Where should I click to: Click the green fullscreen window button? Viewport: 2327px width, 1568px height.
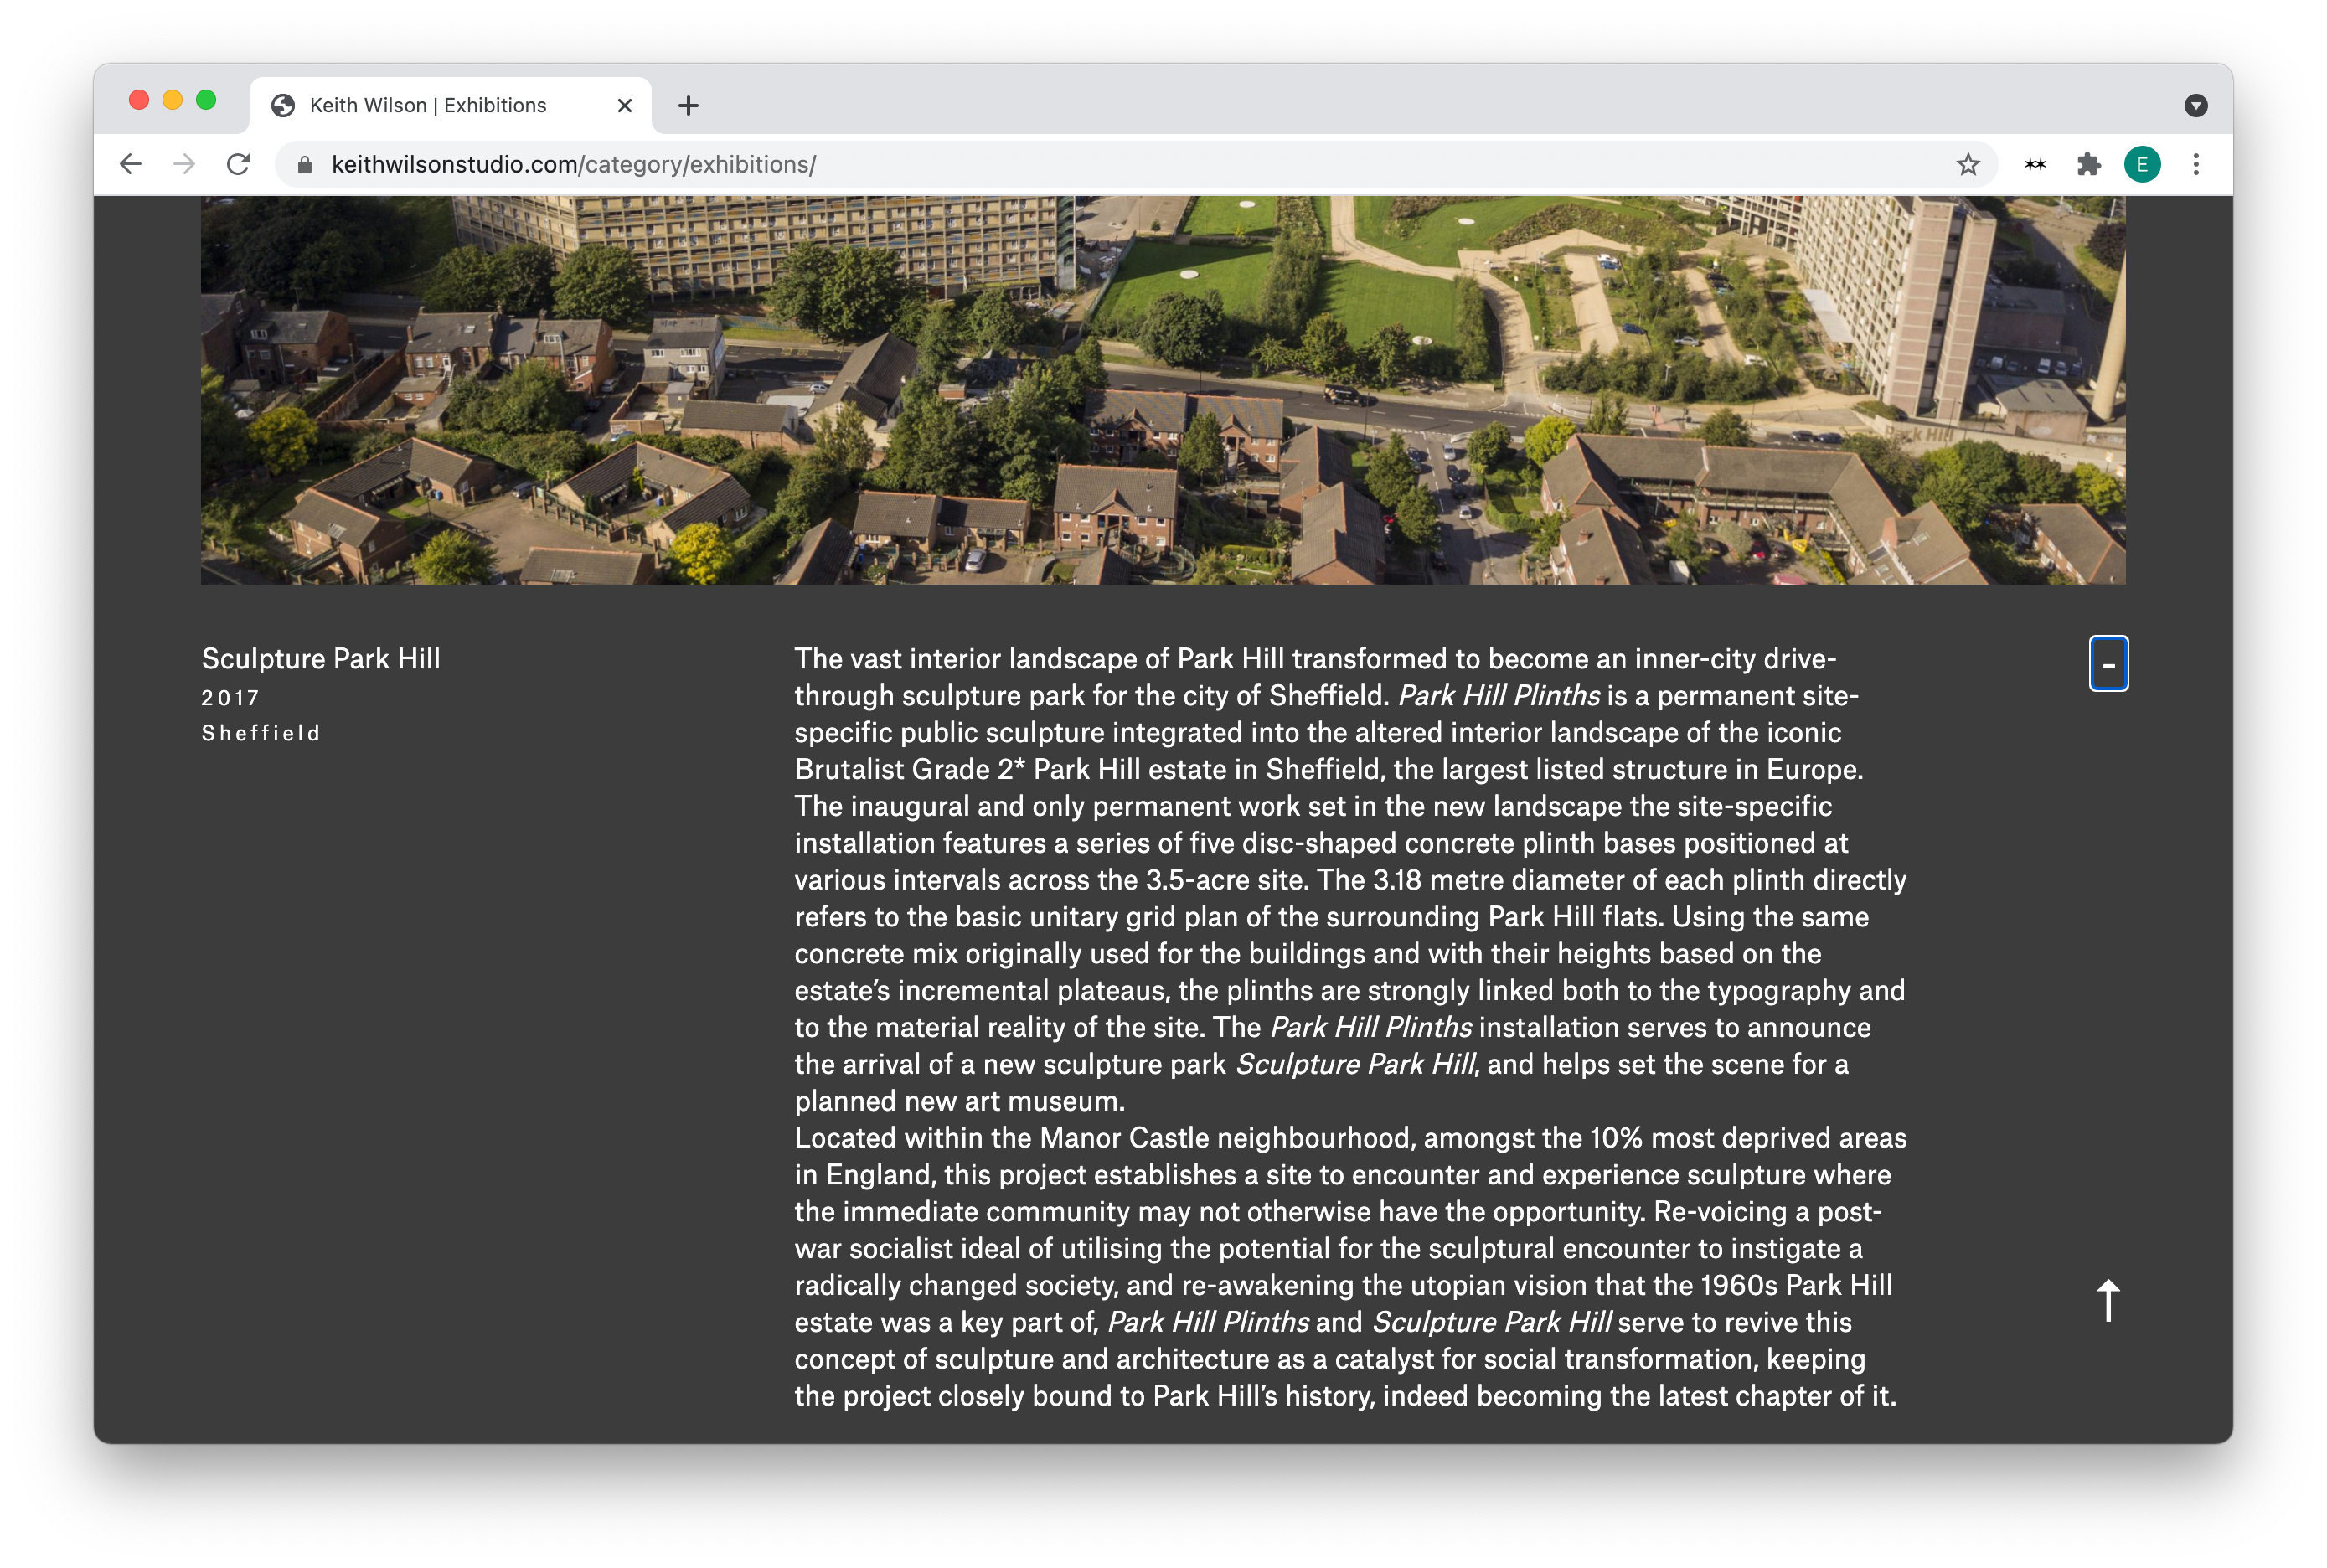click(206, 100)
